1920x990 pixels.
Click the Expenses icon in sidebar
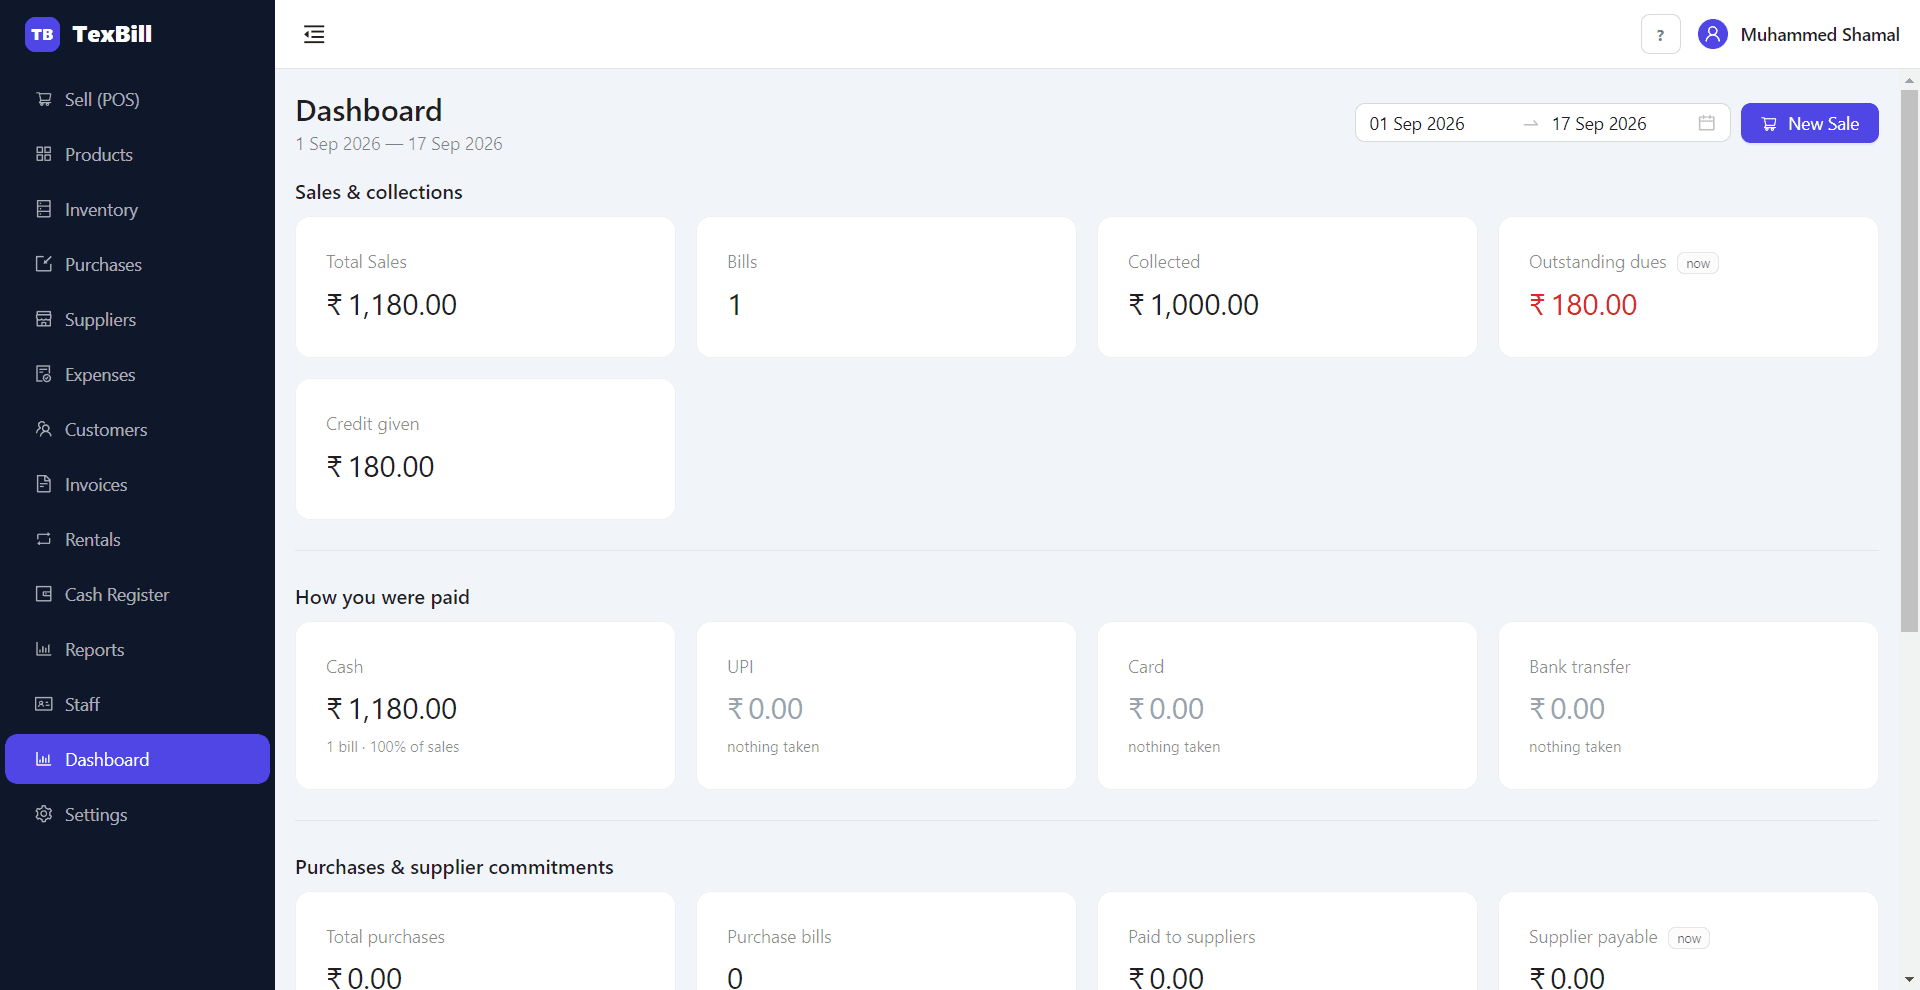(x=44, y=374)
